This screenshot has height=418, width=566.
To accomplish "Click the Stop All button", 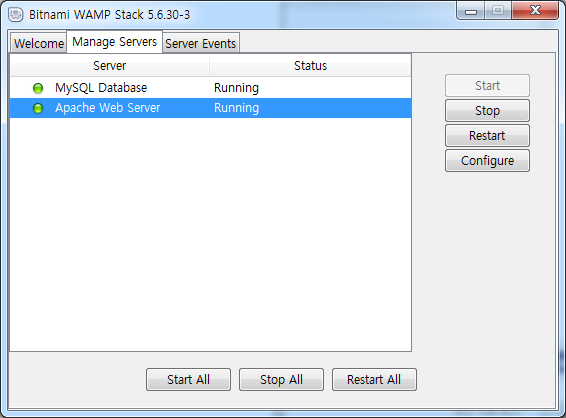I will [x=281, y=379].
